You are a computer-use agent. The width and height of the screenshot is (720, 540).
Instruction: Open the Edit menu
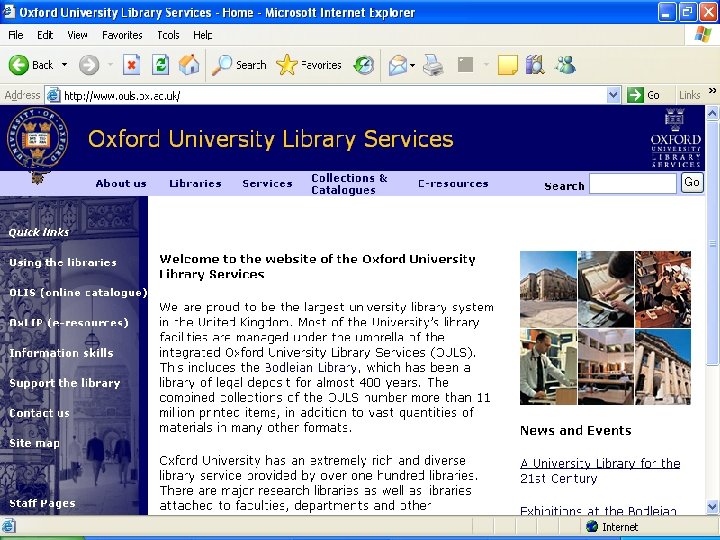(x=45, y=35)
